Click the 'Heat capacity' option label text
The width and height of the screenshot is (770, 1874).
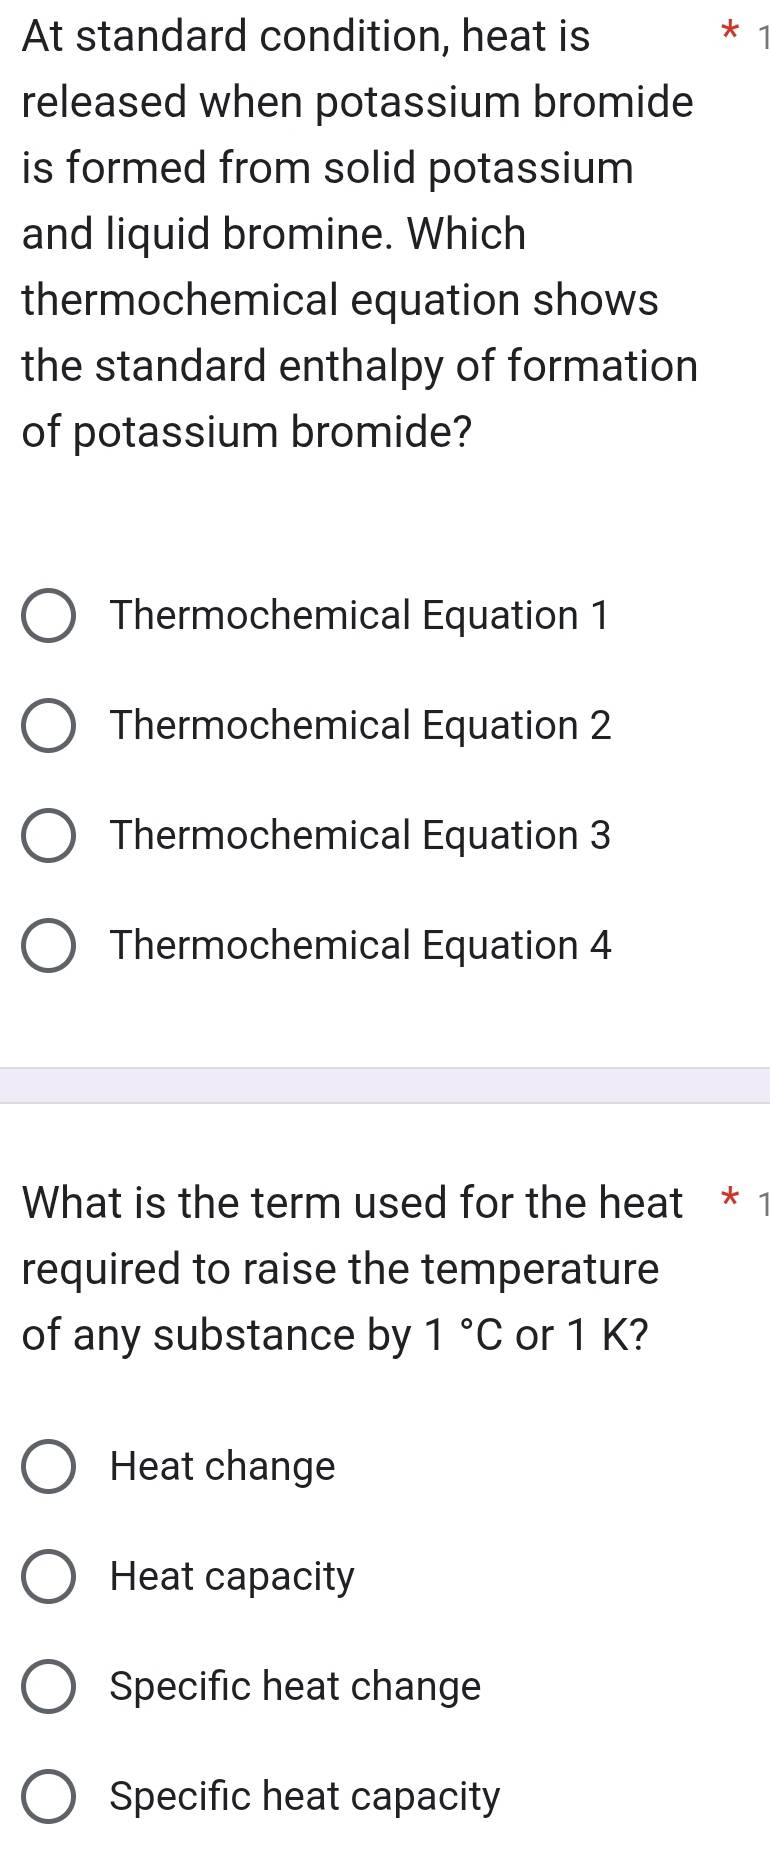232,1577
